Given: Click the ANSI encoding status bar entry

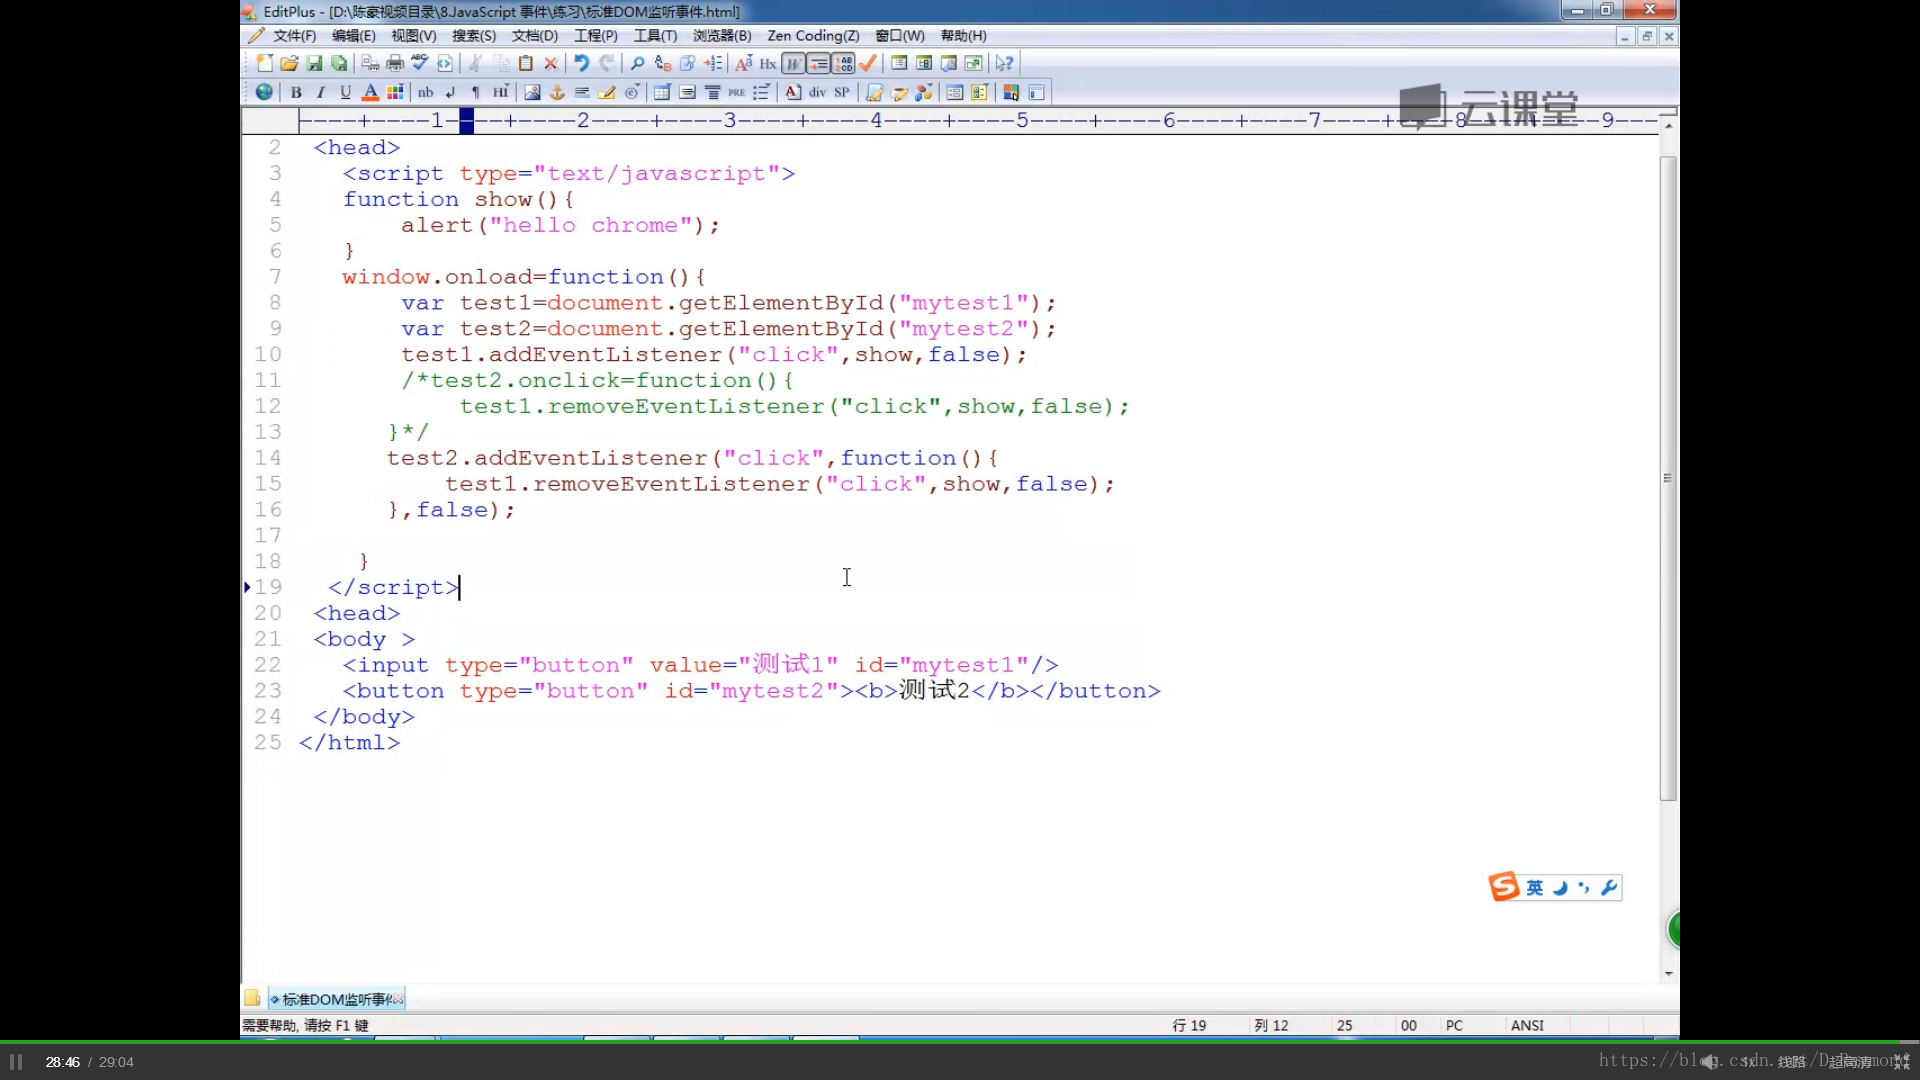Looking at the screenshot, I should tap(1527, 1026).
